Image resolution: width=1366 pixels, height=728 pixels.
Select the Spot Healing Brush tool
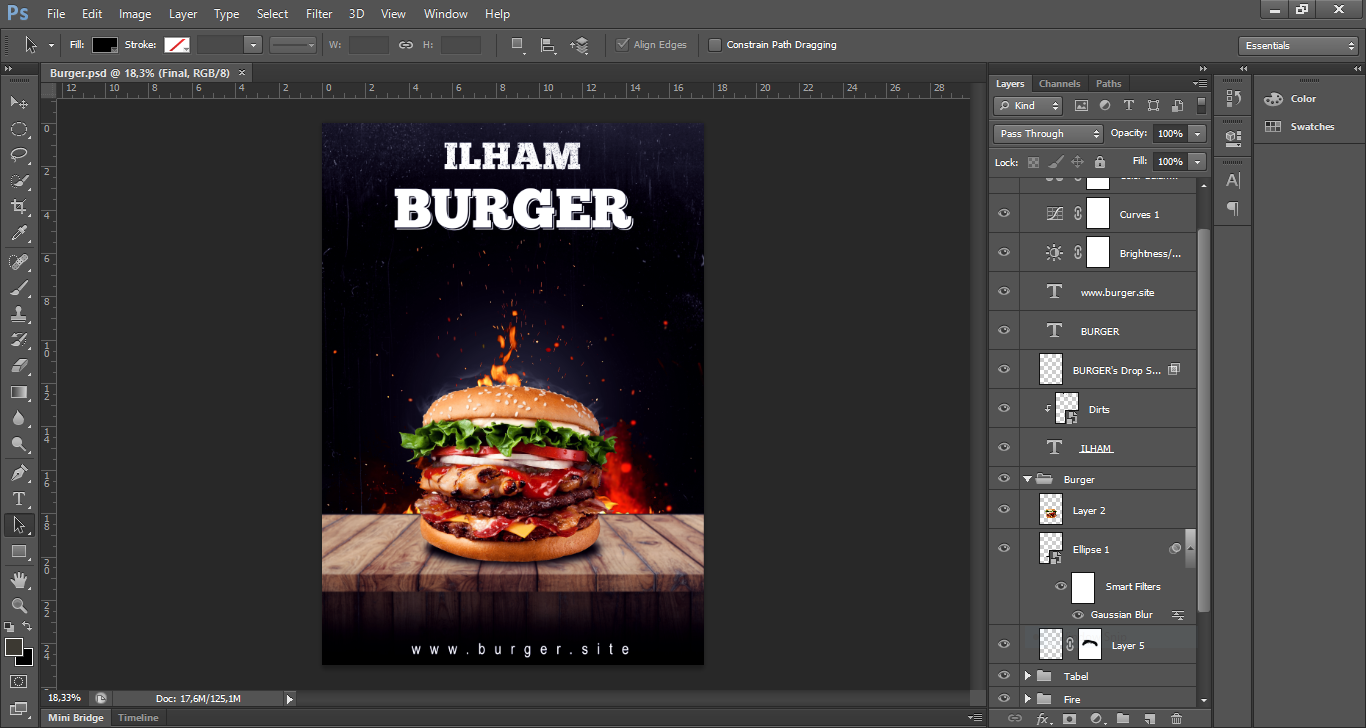pos(19,262)
